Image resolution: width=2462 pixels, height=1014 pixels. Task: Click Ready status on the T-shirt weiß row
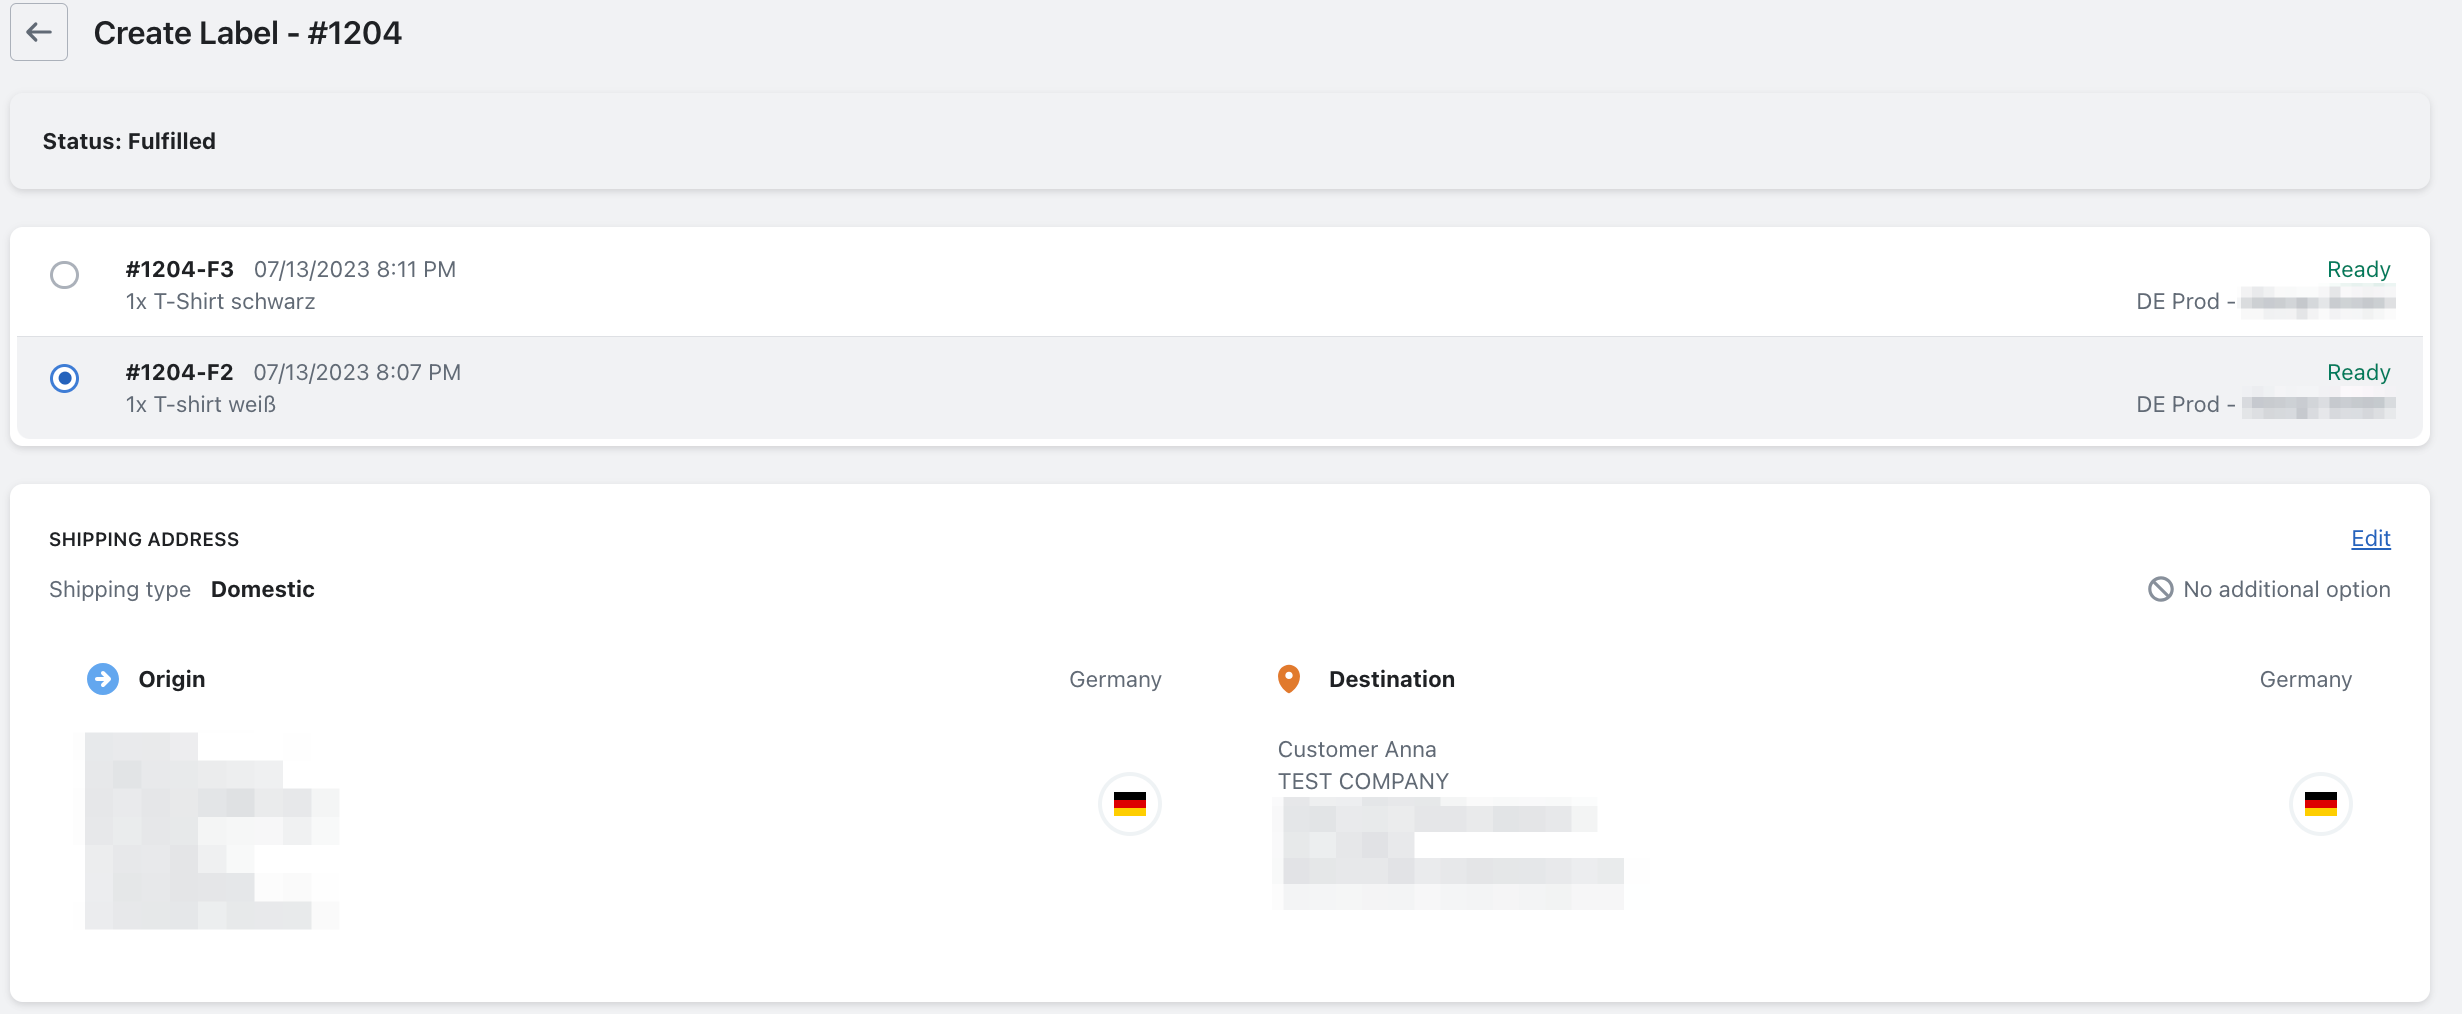tap(2358, 372)
